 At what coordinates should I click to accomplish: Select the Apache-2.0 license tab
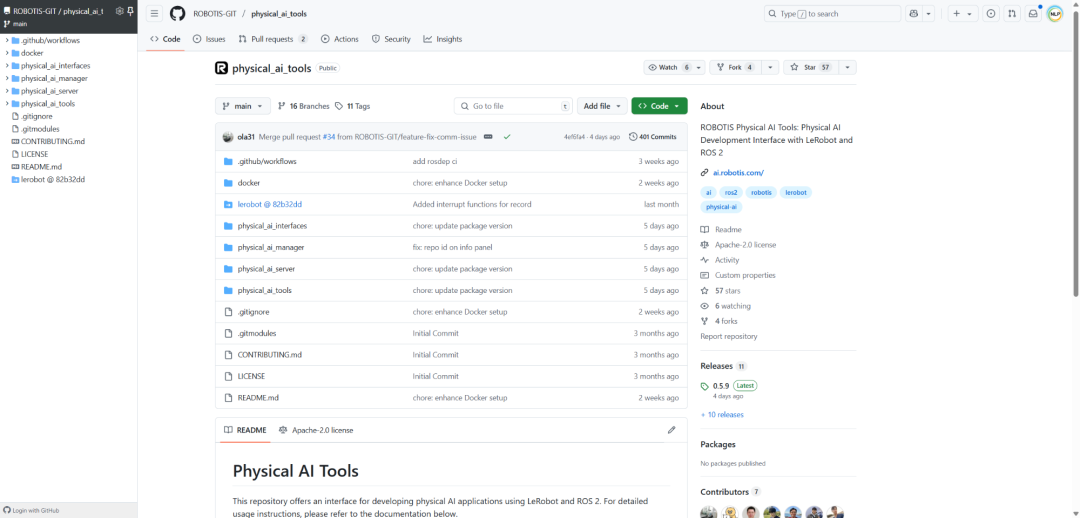316,430
